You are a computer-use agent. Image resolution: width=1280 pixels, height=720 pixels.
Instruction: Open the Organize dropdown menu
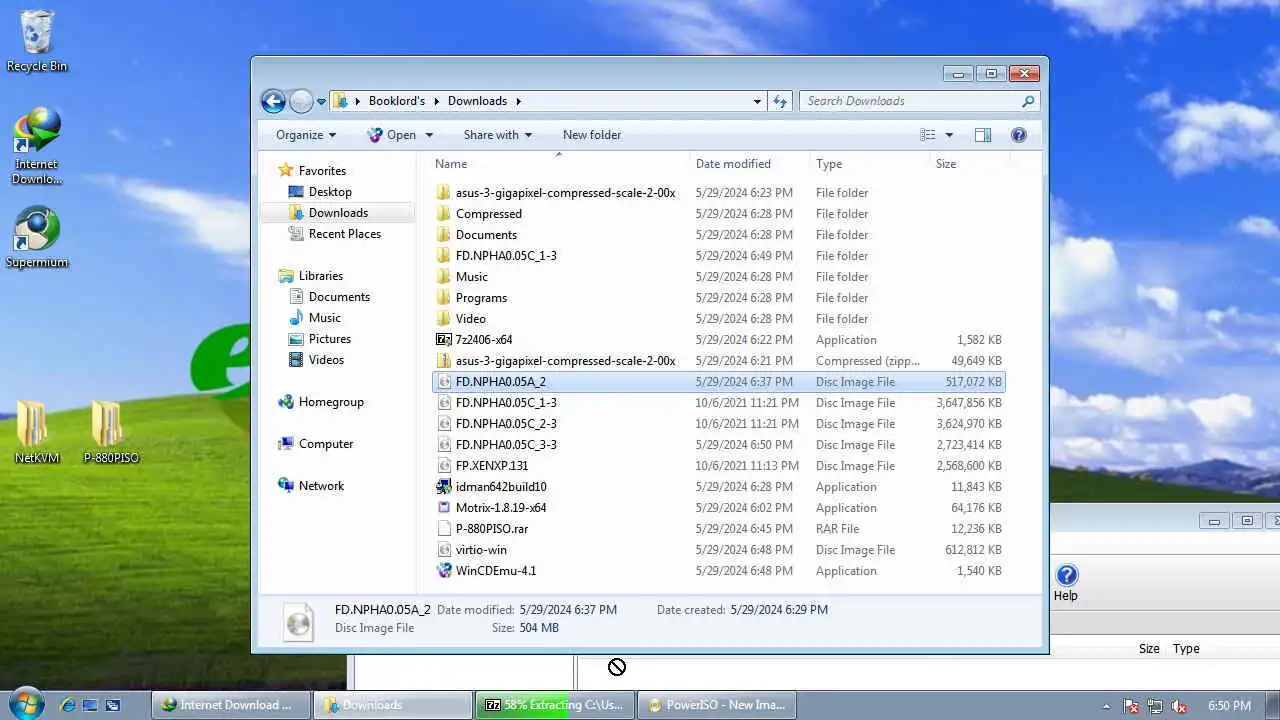coord(306,135)
